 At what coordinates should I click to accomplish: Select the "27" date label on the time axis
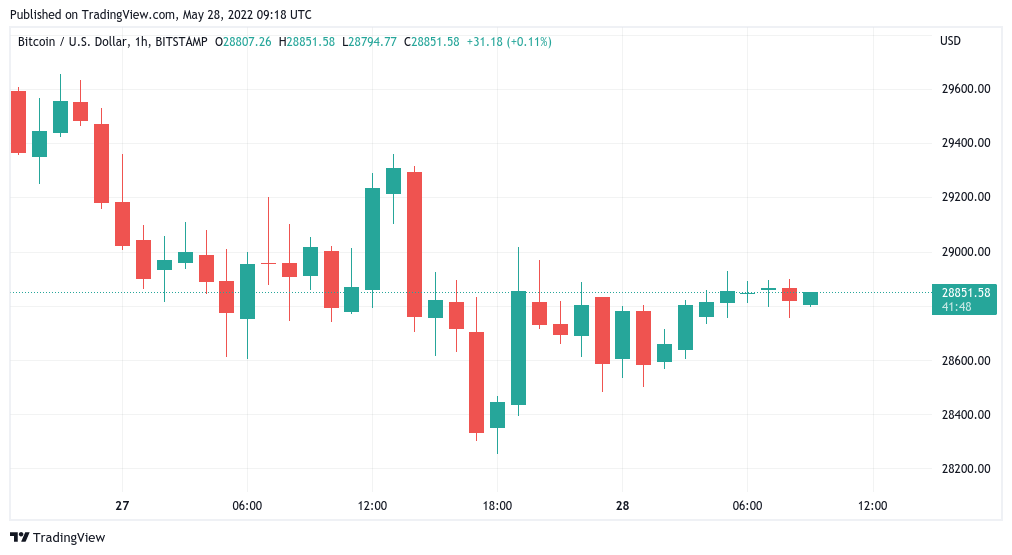[x=122, y=506]
